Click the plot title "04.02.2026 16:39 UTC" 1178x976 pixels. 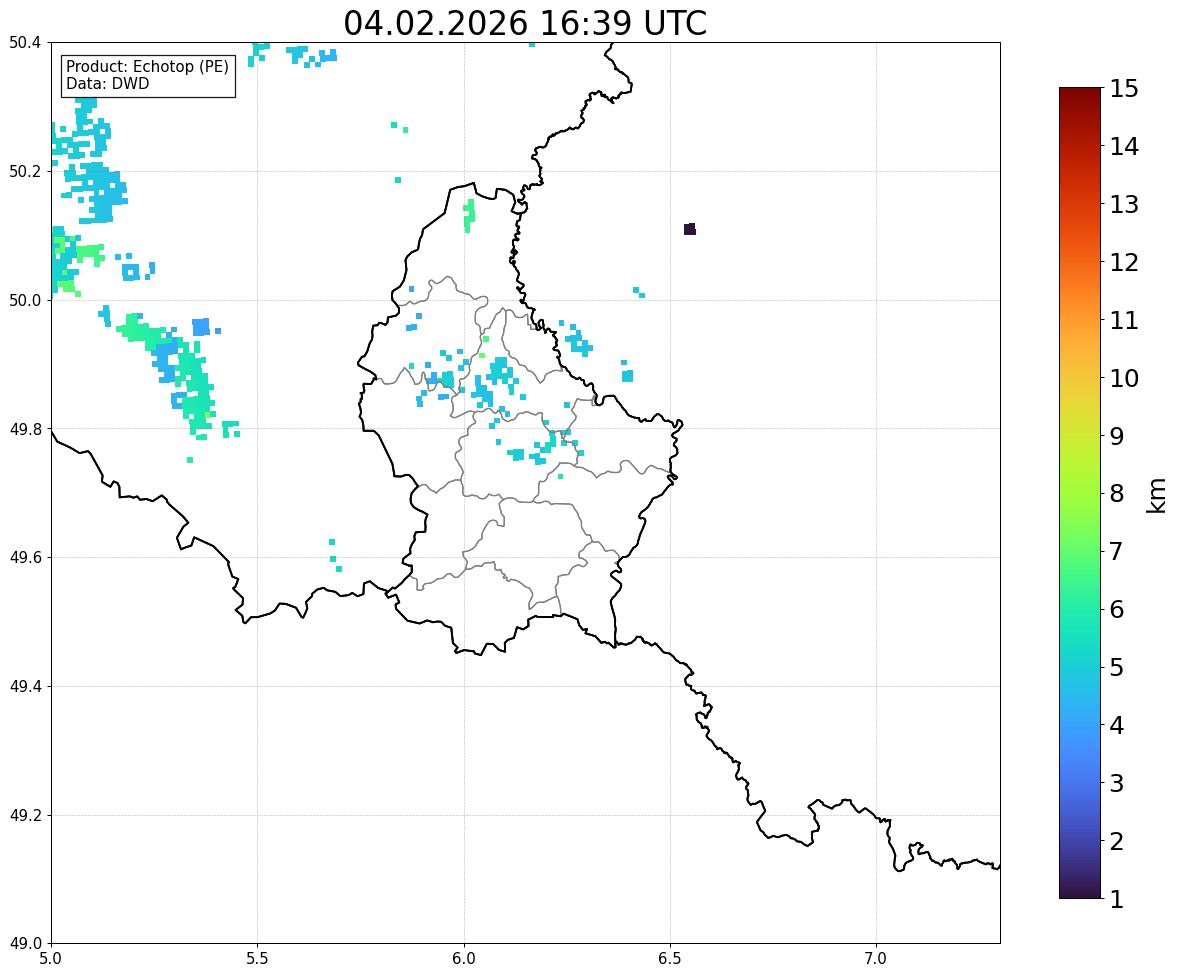(525, 23)
